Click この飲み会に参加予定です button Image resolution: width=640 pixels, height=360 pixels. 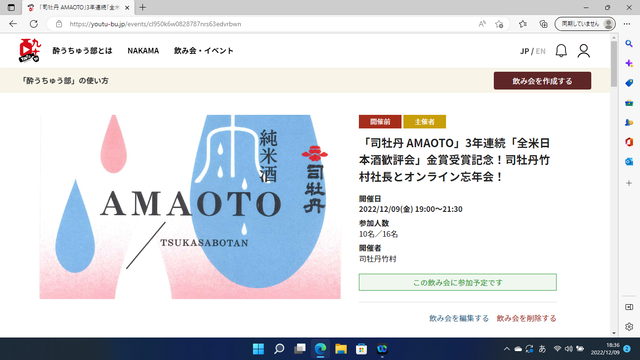click(458, 282)
